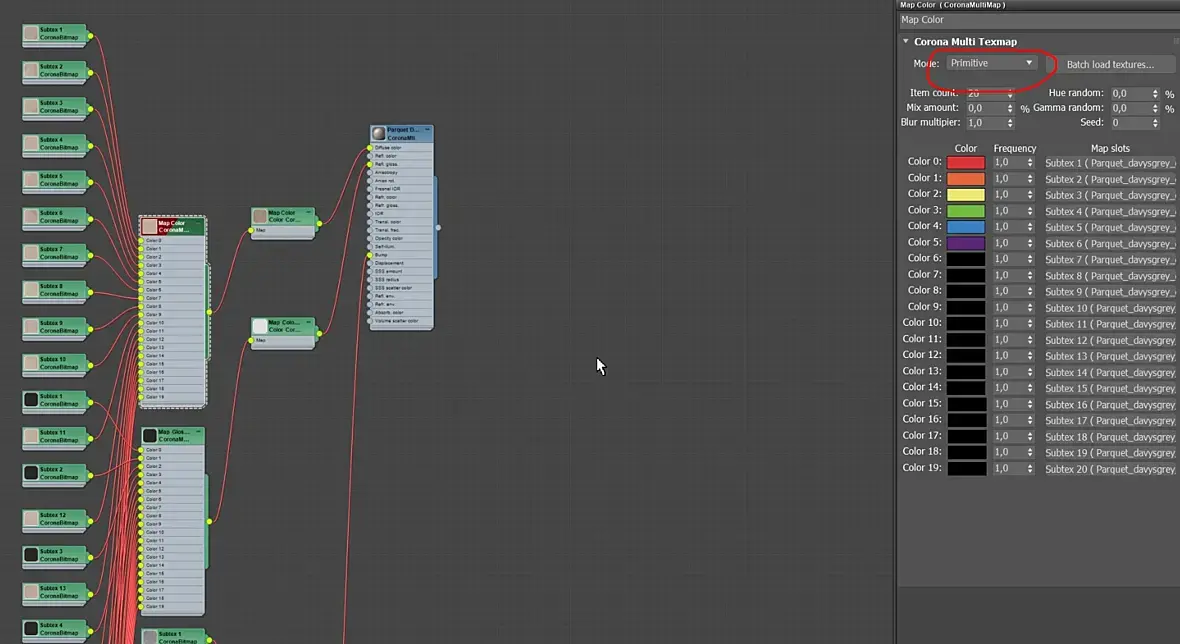
Task: Click the Parquet CoronaMtl node output socket
Action: (x=438, y=227)
